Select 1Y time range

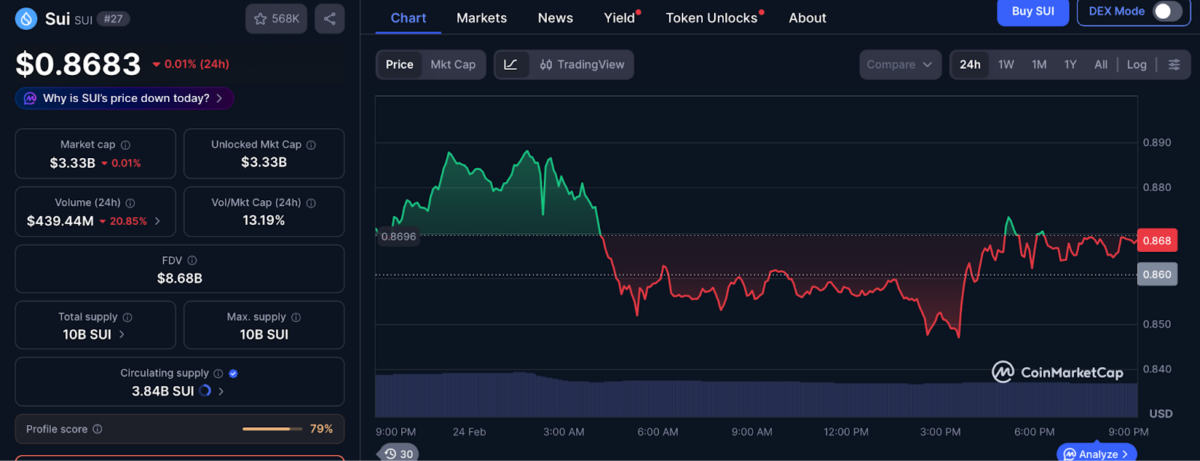[x=1070, y=64]
